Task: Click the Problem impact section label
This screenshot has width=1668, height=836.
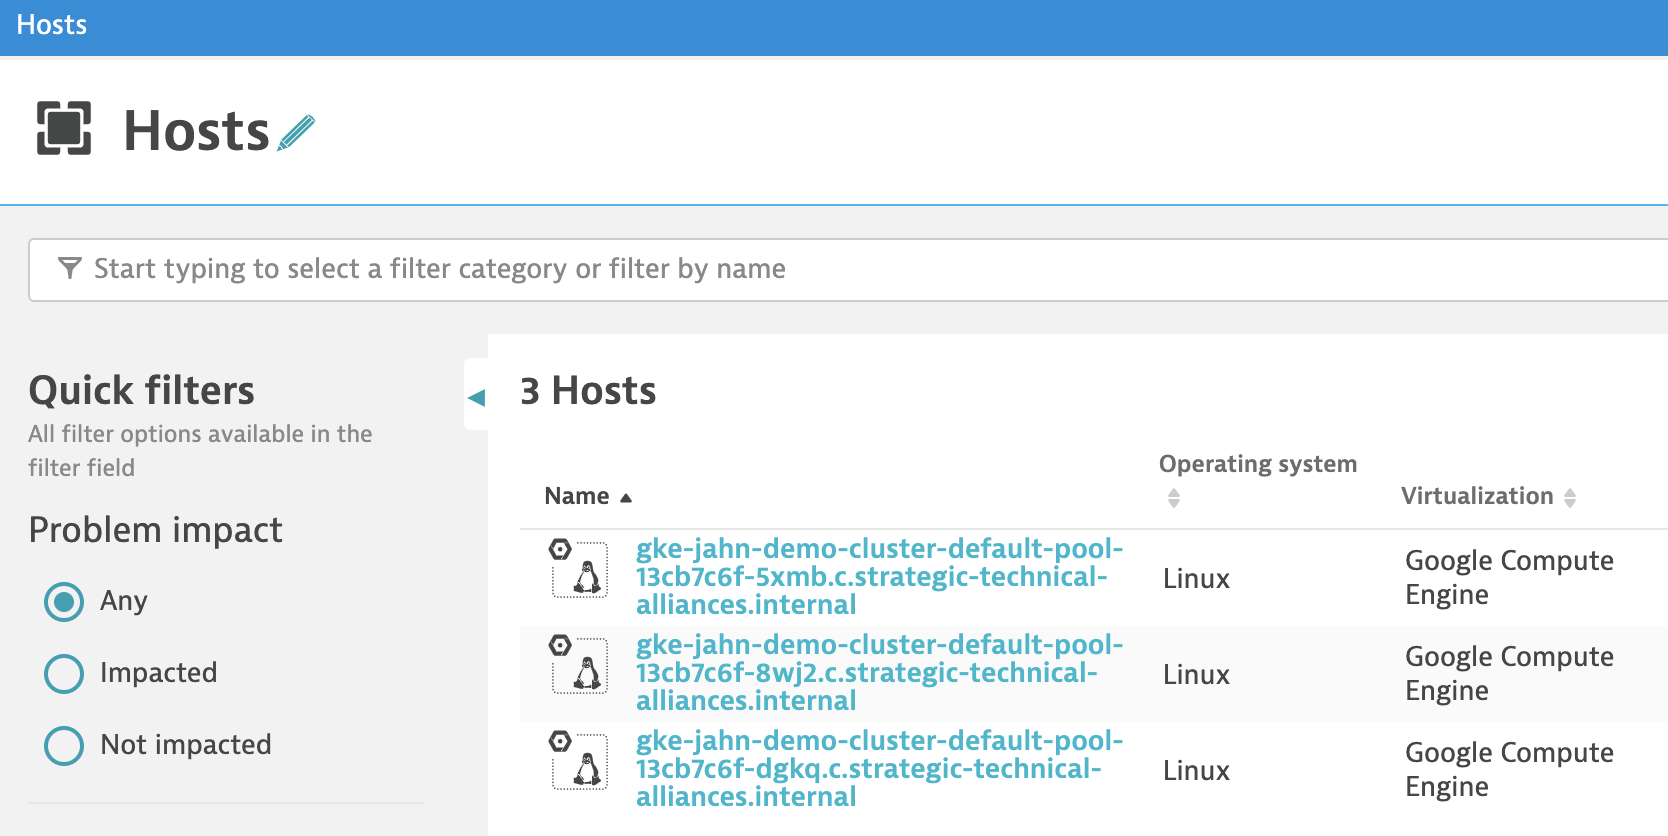Action: coord(156,530)
